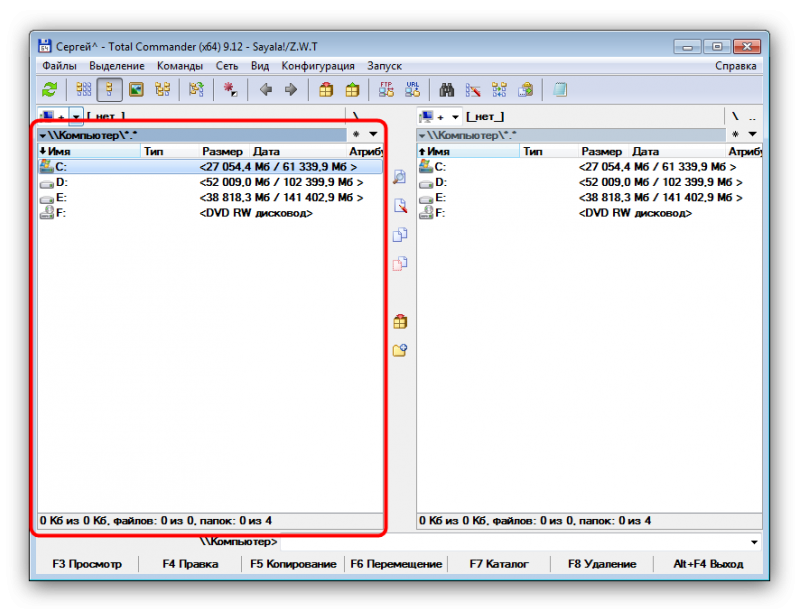The width and height of the screenshot is (800, 611).
Task: Open the FTP connect tool
Action: 386,90
